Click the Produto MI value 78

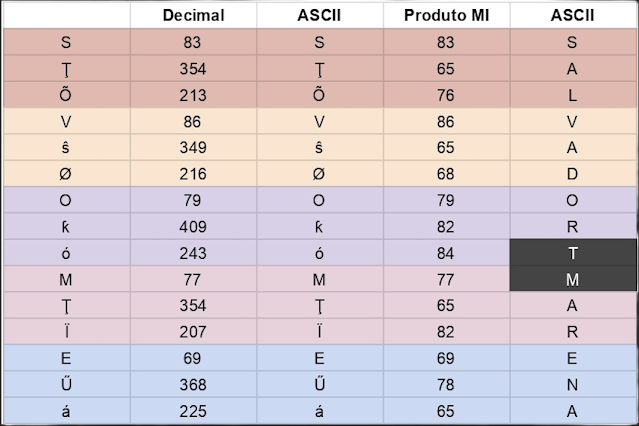click(446, 384)
